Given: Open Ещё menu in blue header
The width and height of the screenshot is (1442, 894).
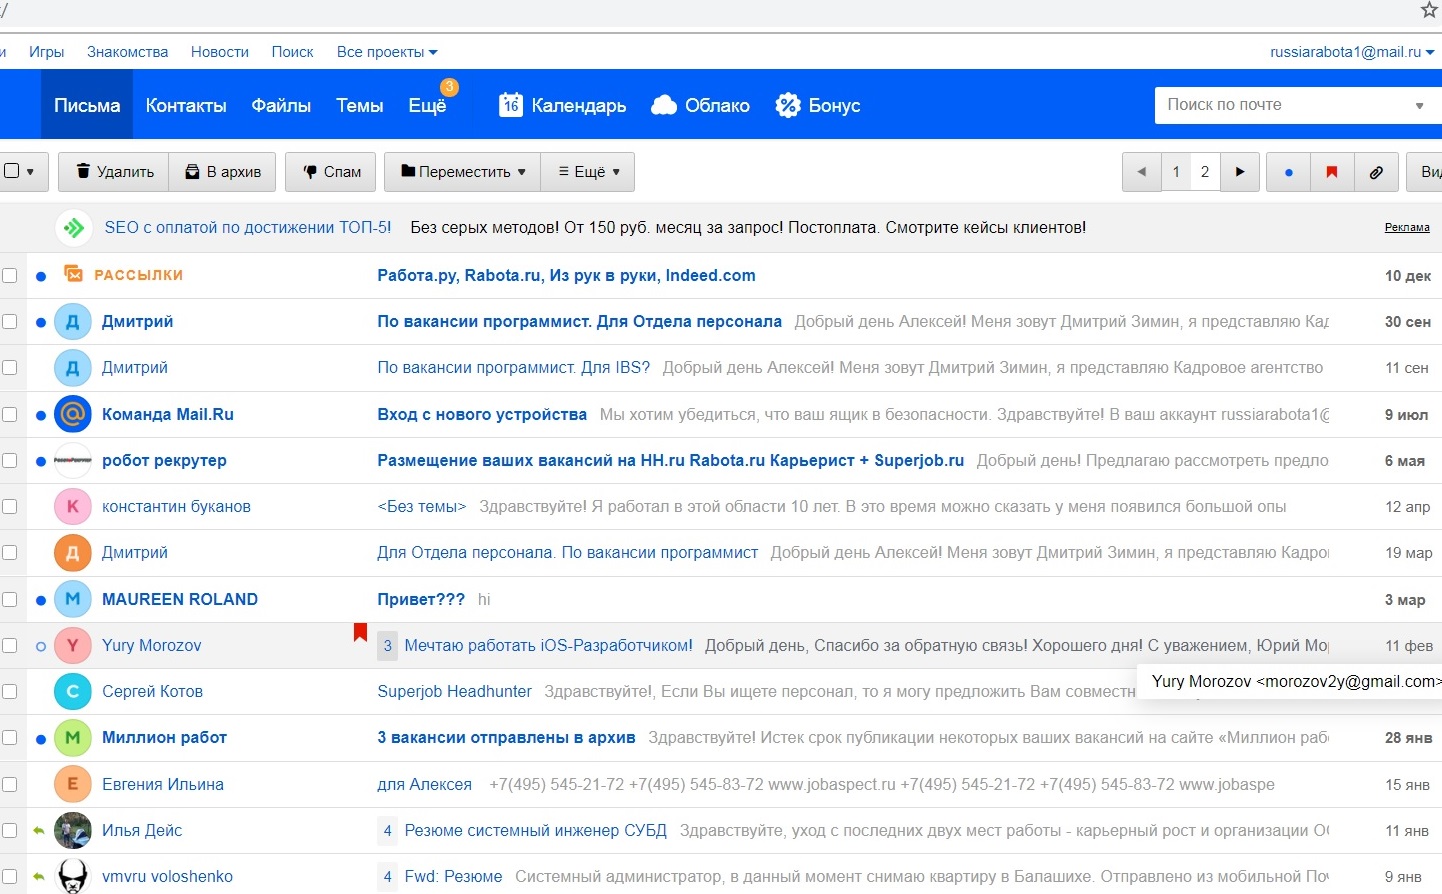Looking at the screenshot, I should tap(427, 105).
